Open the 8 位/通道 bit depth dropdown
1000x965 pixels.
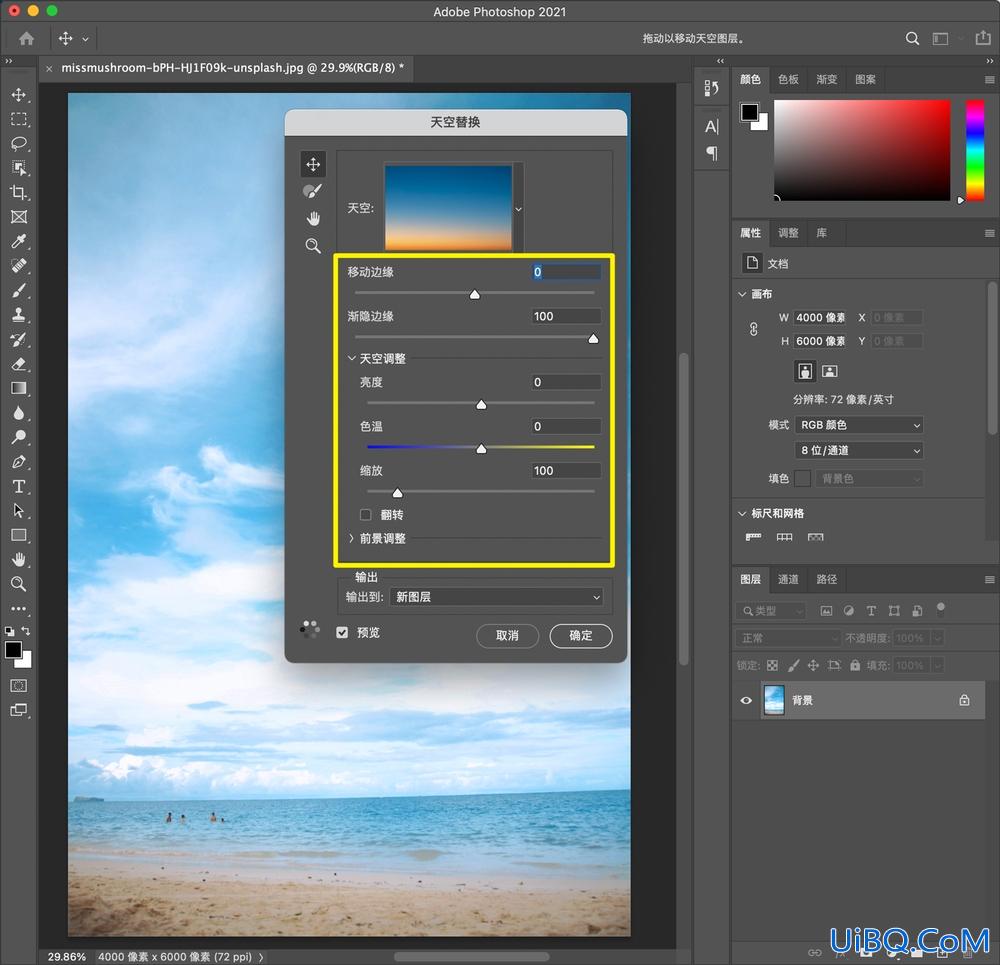[x=858, y=450]
